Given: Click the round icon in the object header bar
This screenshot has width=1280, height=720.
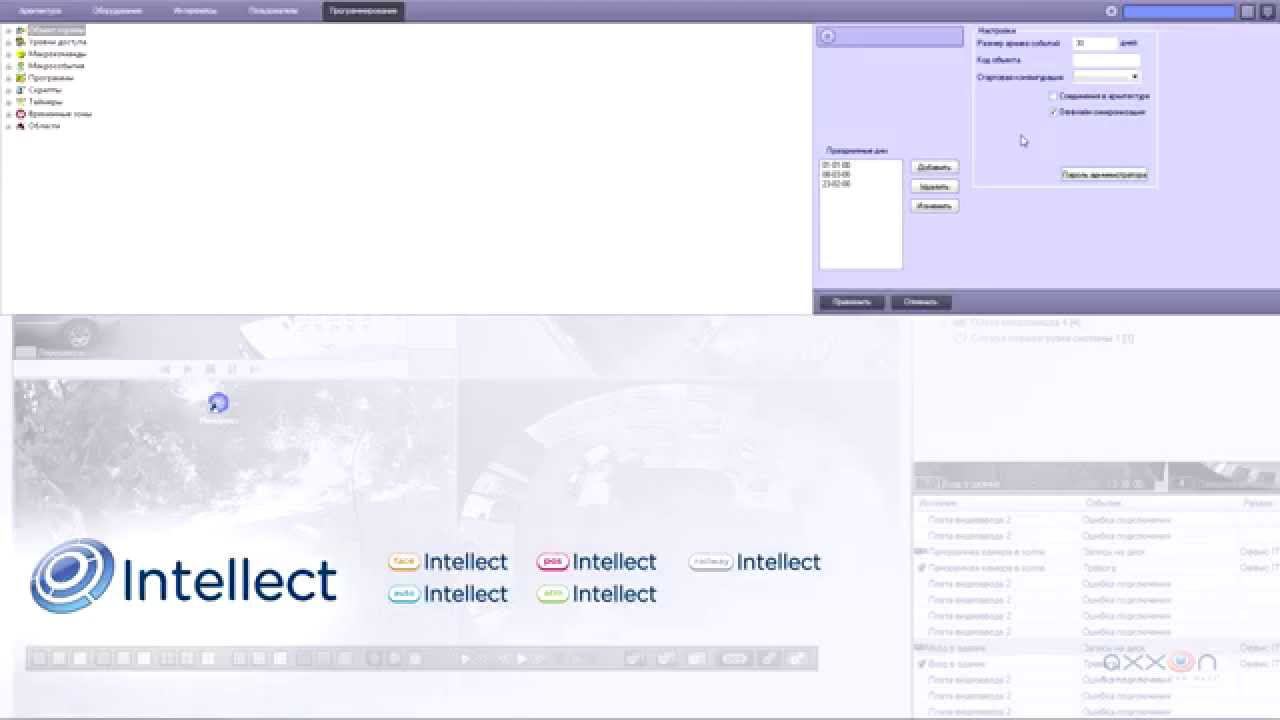Looking at the screenshot, I should 826,36.
